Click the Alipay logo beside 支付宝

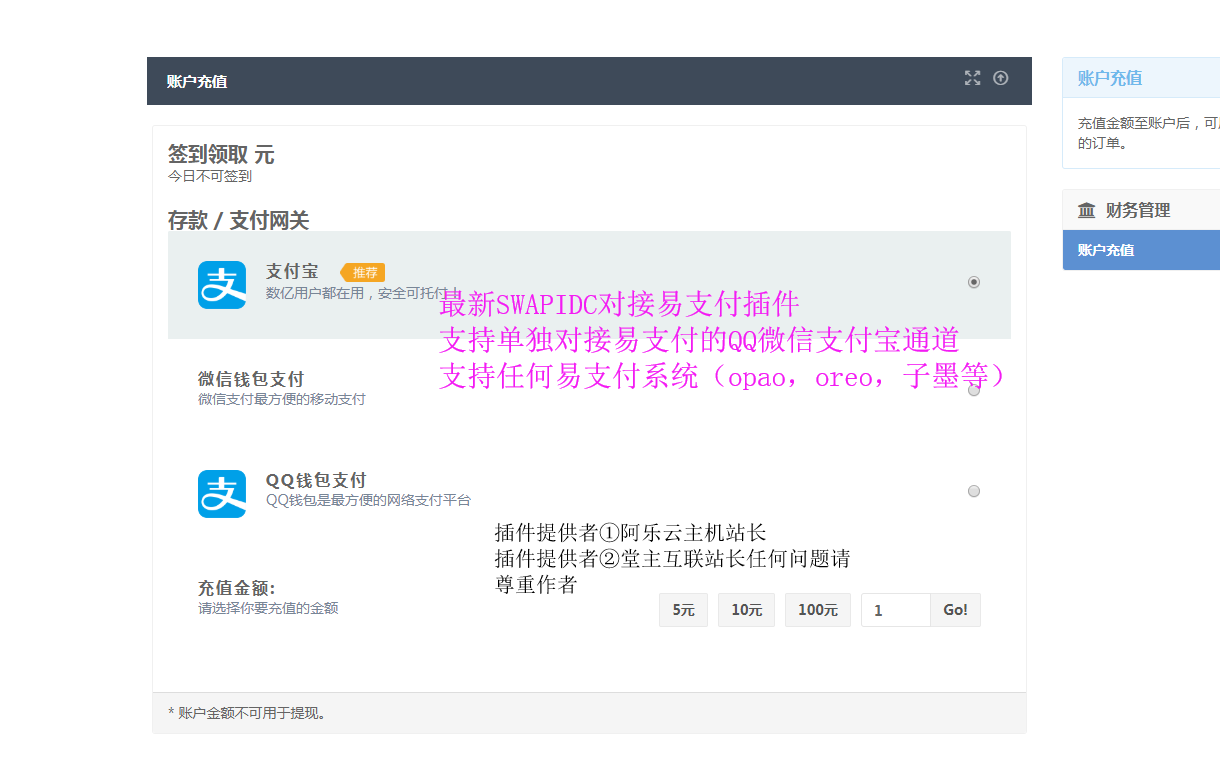click(x=222, y=285)
